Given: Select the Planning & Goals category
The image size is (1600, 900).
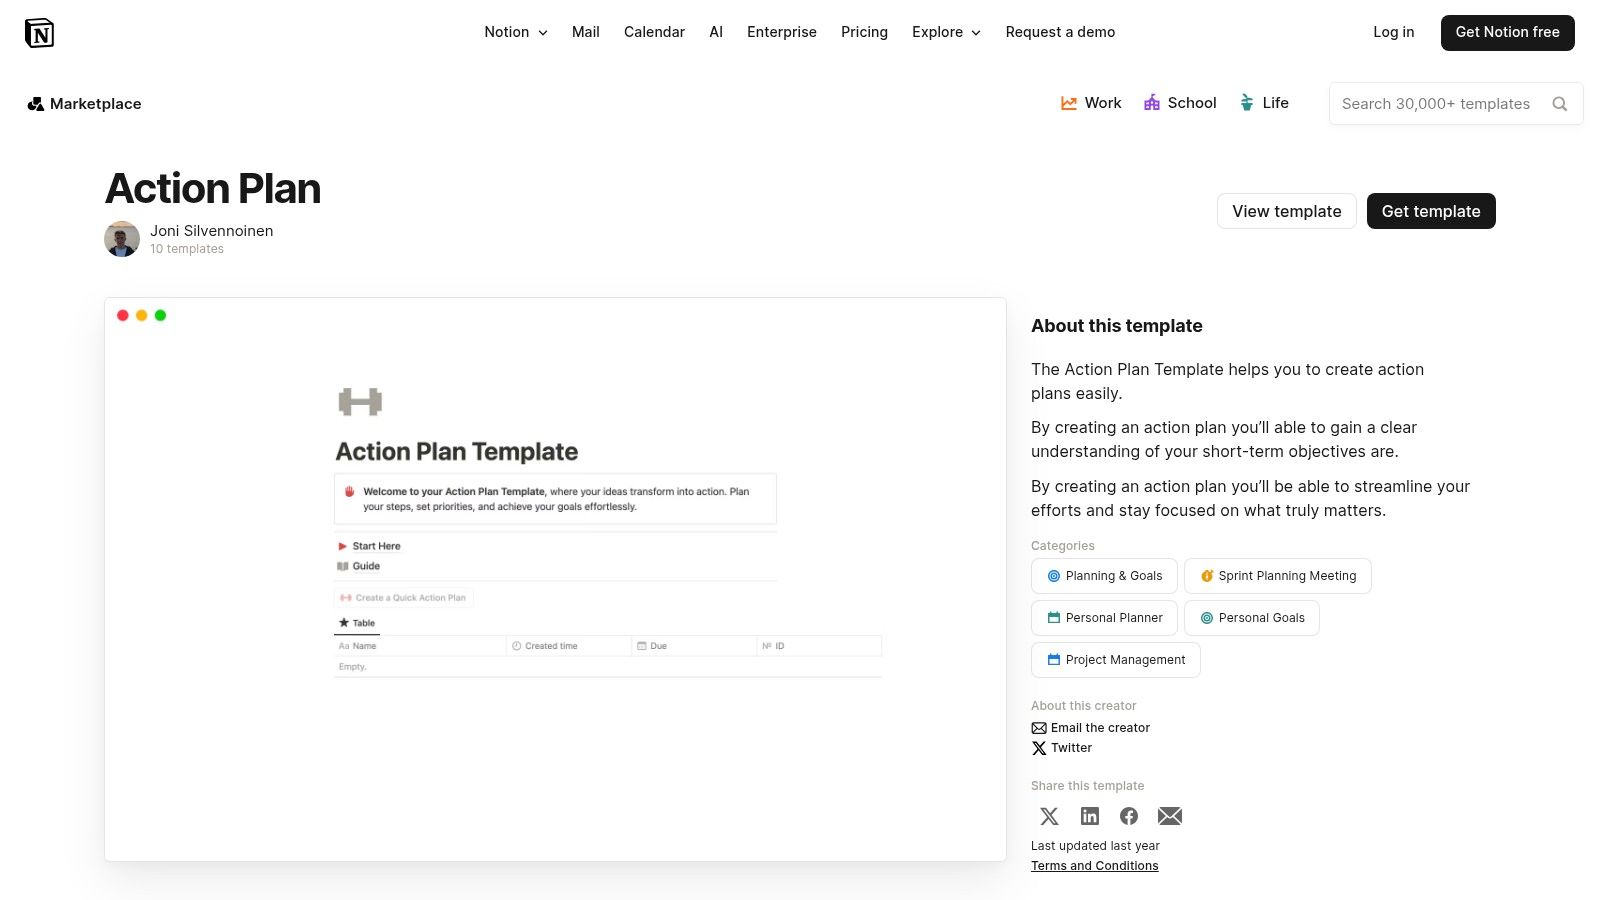Looking at the screenshot, I should pyautogui.click(x=1104, y=575).
